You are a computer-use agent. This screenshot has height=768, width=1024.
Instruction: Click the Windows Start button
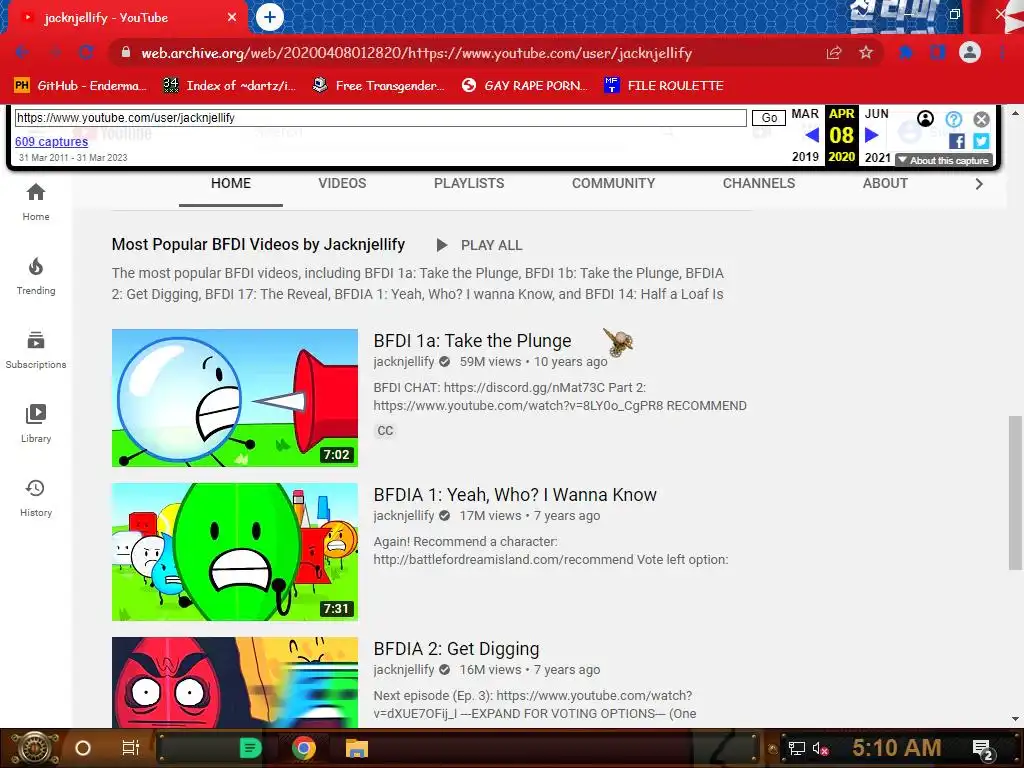(35, 748)
